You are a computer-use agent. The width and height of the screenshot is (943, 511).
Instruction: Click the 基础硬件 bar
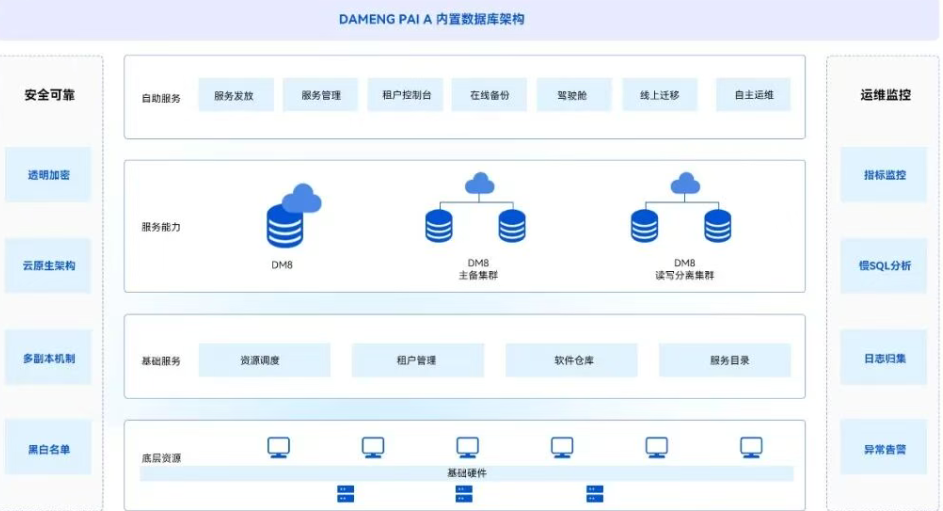coord(466,473)
